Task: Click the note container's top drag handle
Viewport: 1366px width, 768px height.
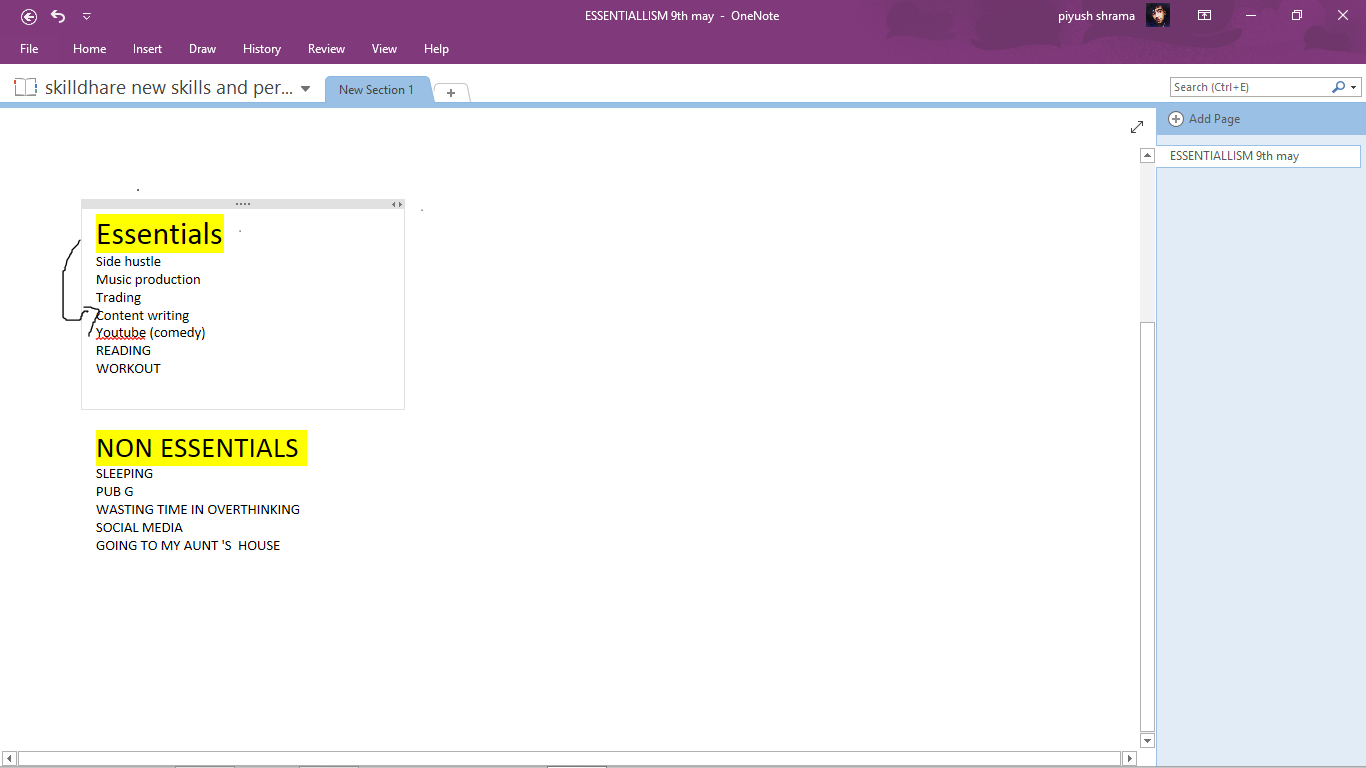Action: (243, 204)
